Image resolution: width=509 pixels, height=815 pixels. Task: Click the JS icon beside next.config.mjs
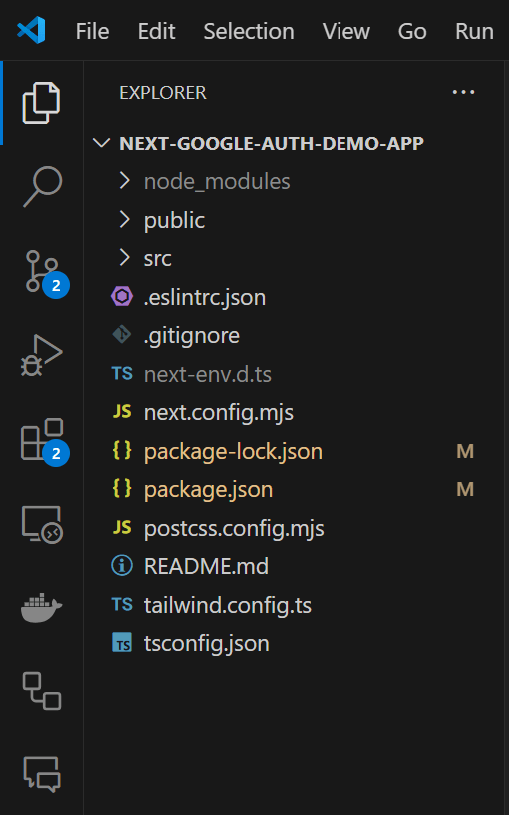coord(122,412)
